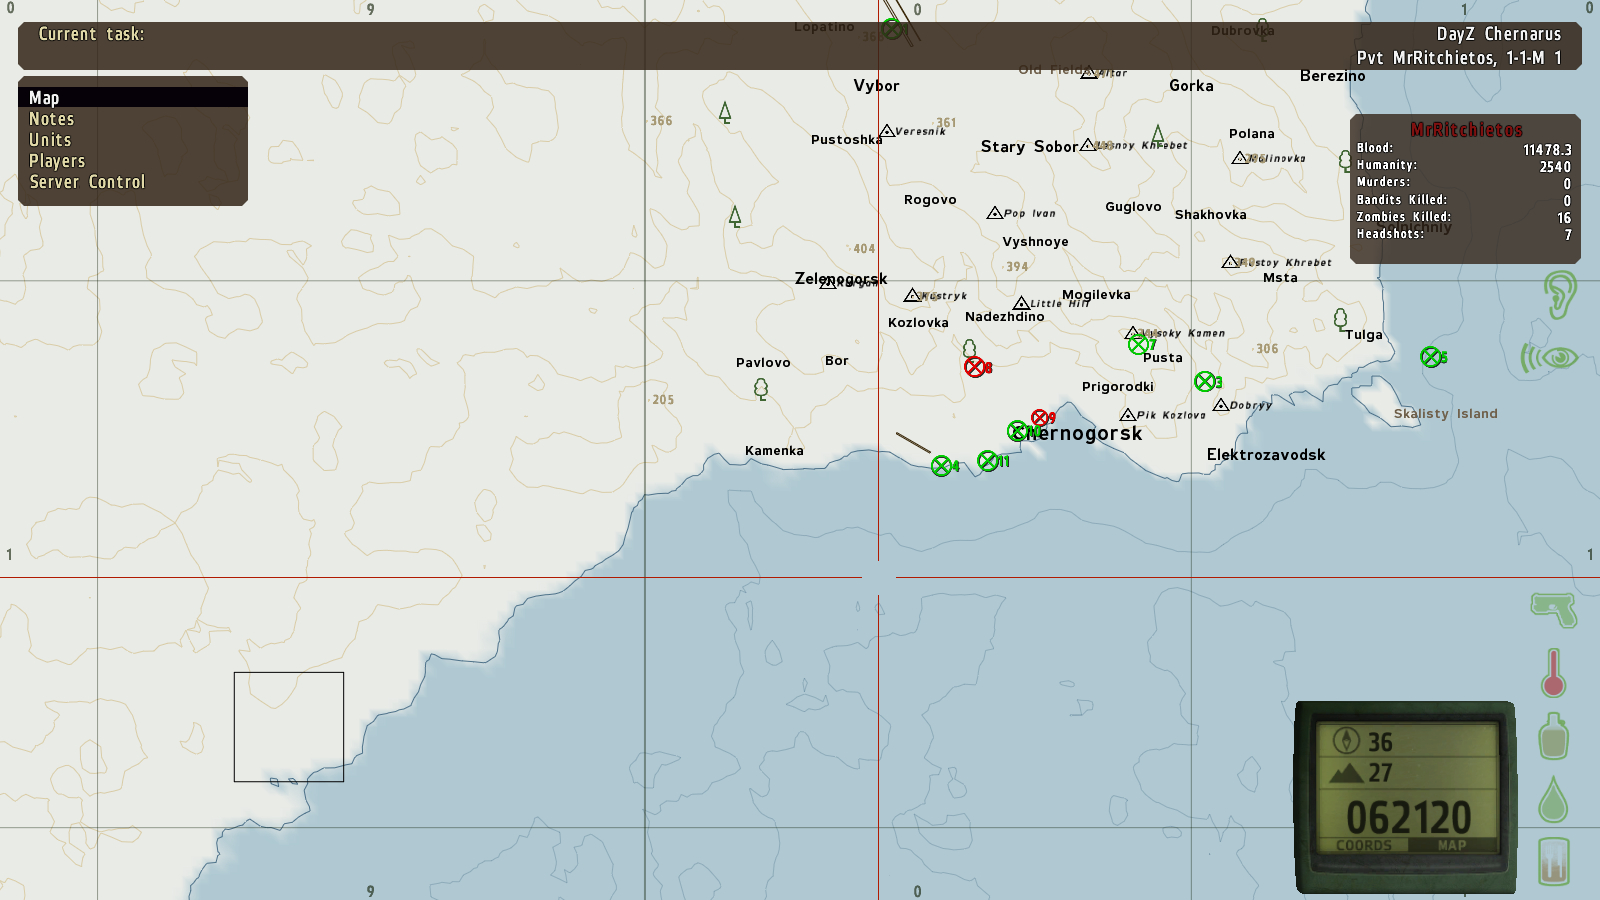Click the Vyshnoye village label
1600x900 pixels.
coord(1035,241)
